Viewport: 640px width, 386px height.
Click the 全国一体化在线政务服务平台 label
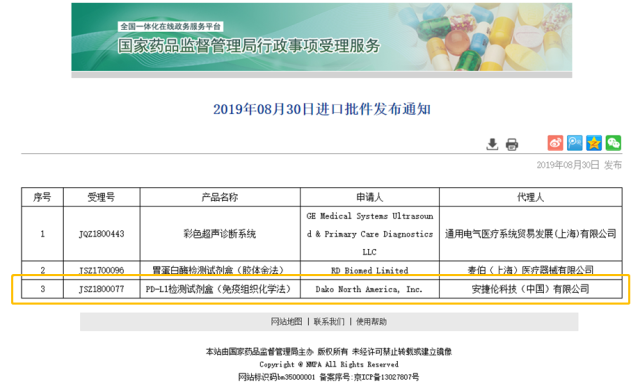pyautogui.click(x=171, y=27)
